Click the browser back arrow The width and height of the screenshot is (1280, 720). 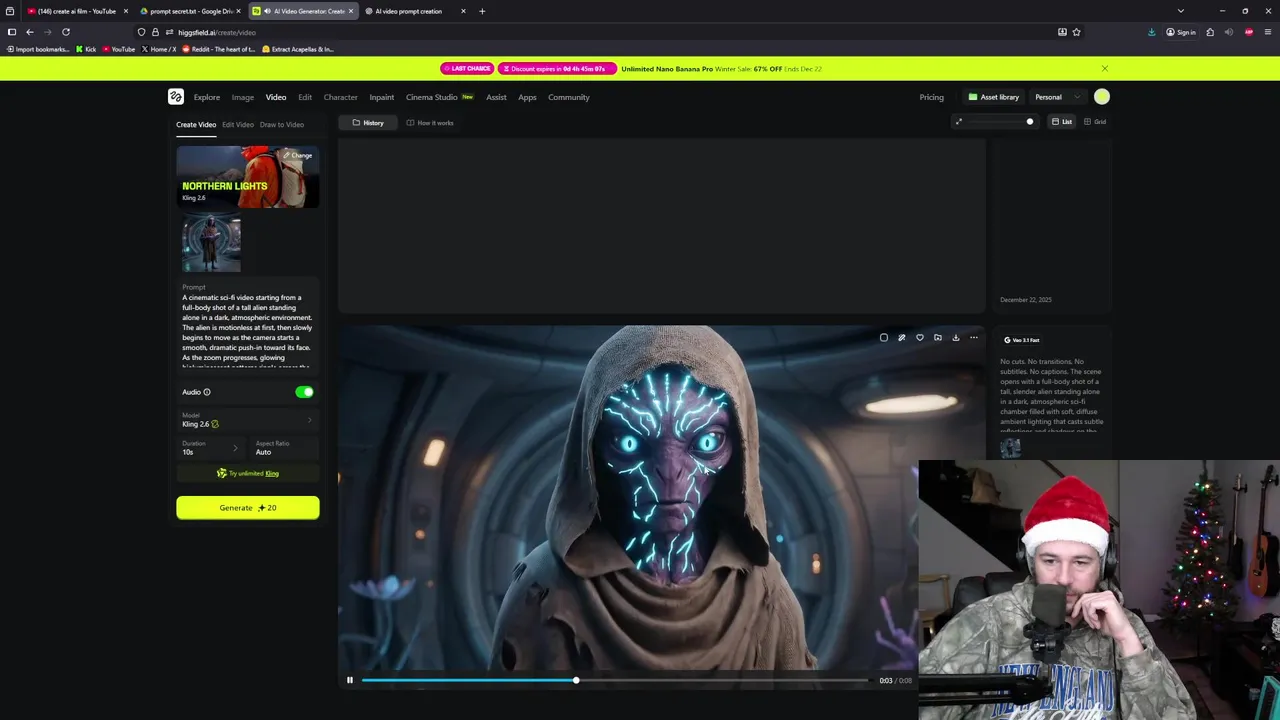coord(29,32)
